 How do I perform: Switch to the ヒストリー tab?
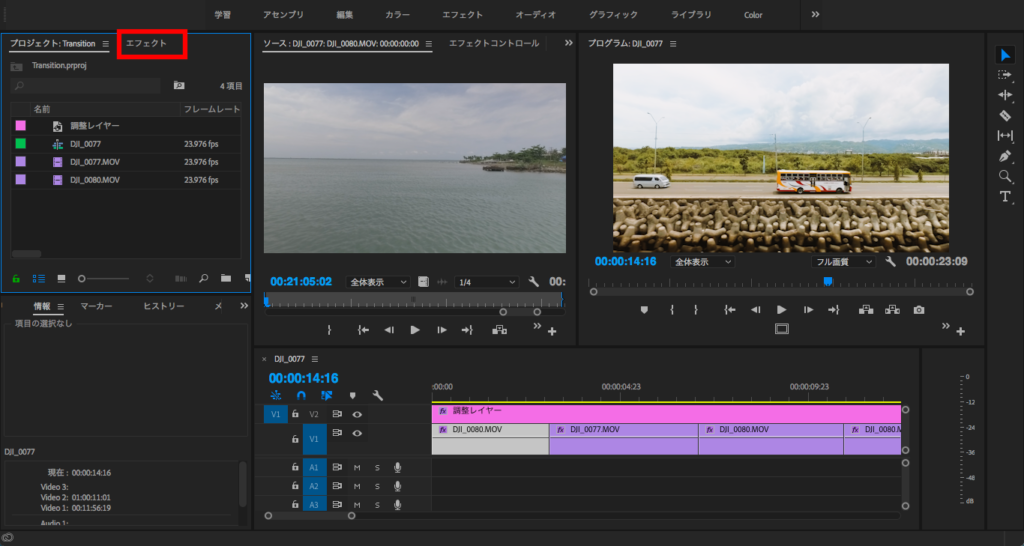164,306
